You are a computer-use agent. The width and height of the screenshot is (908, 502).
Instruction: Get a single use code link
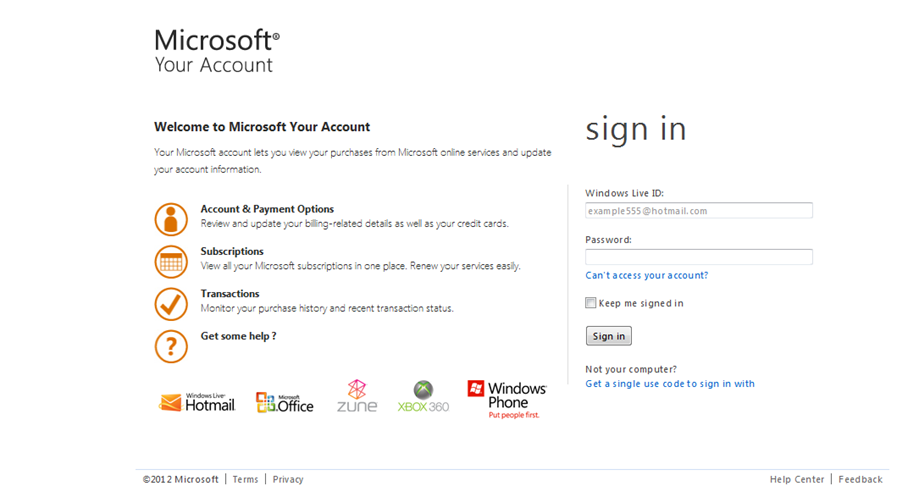(670, 384)
